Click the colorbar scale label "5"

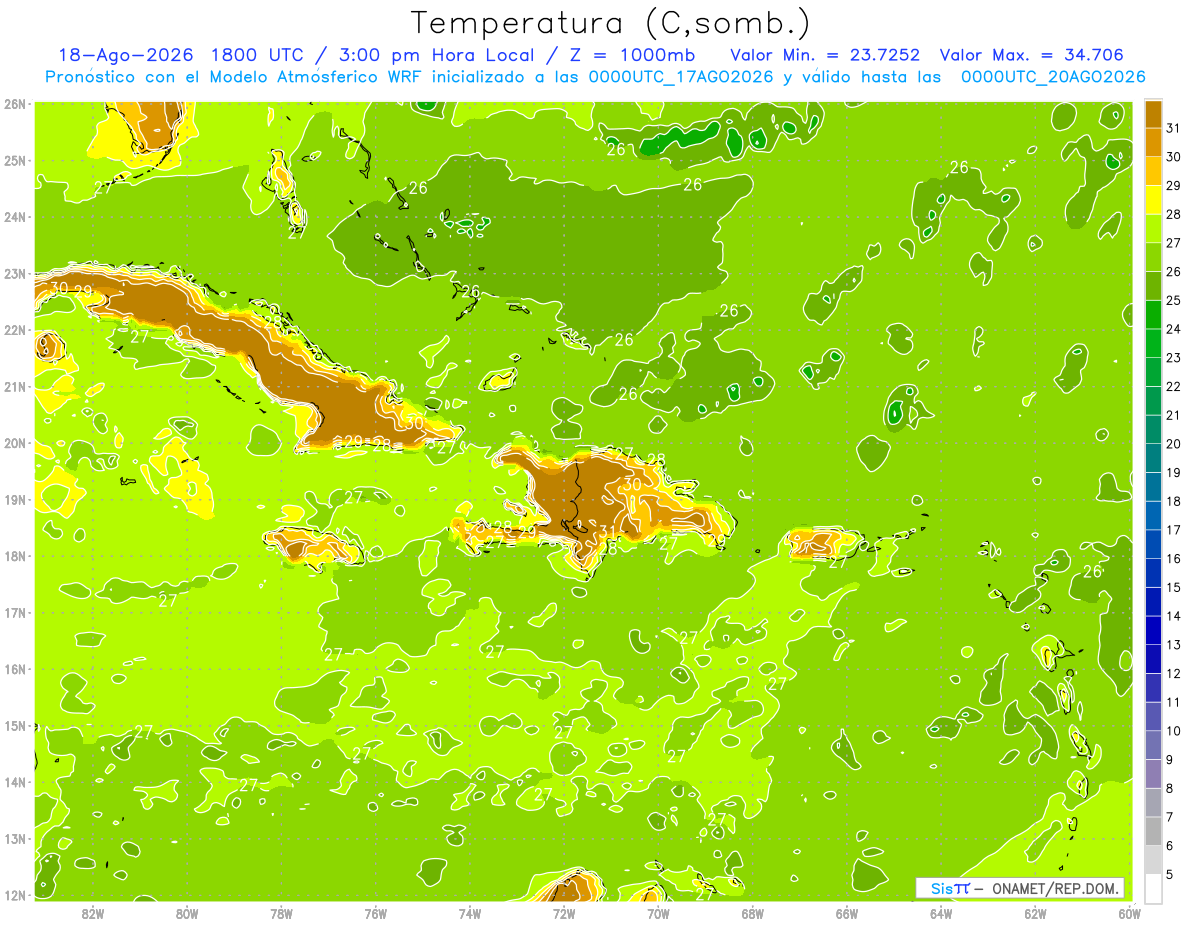click(1170, 875)
